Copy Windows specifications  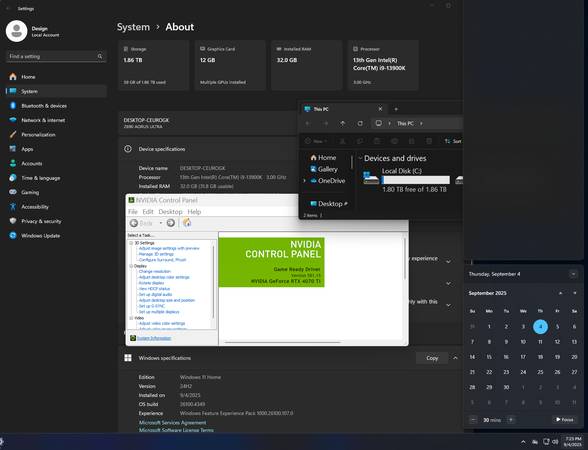point(432,358)
